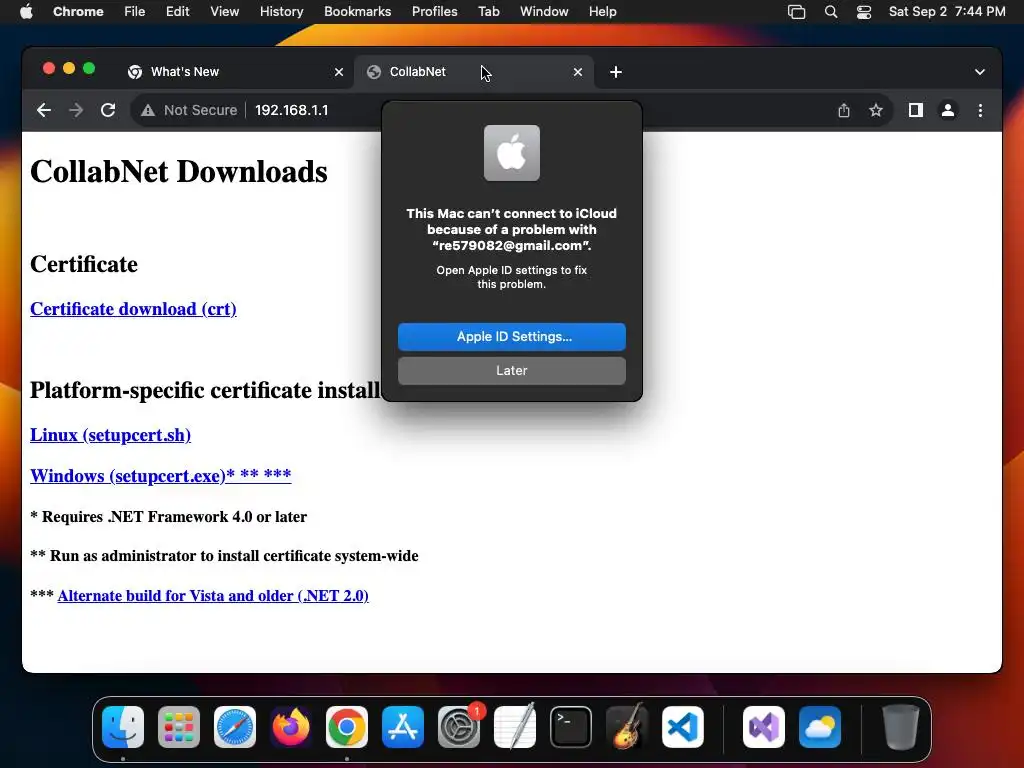Close the What's New tab
Screen dimensions: 1024x768
(338, 72)
